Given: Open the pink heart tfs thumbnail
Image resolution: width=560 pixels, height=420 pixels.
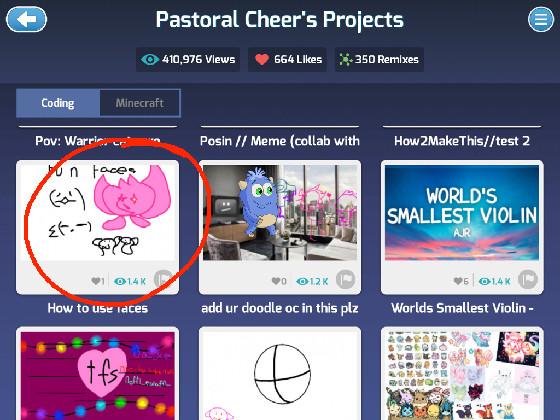Looking at the screenshot, I should (x=98, y=375).
